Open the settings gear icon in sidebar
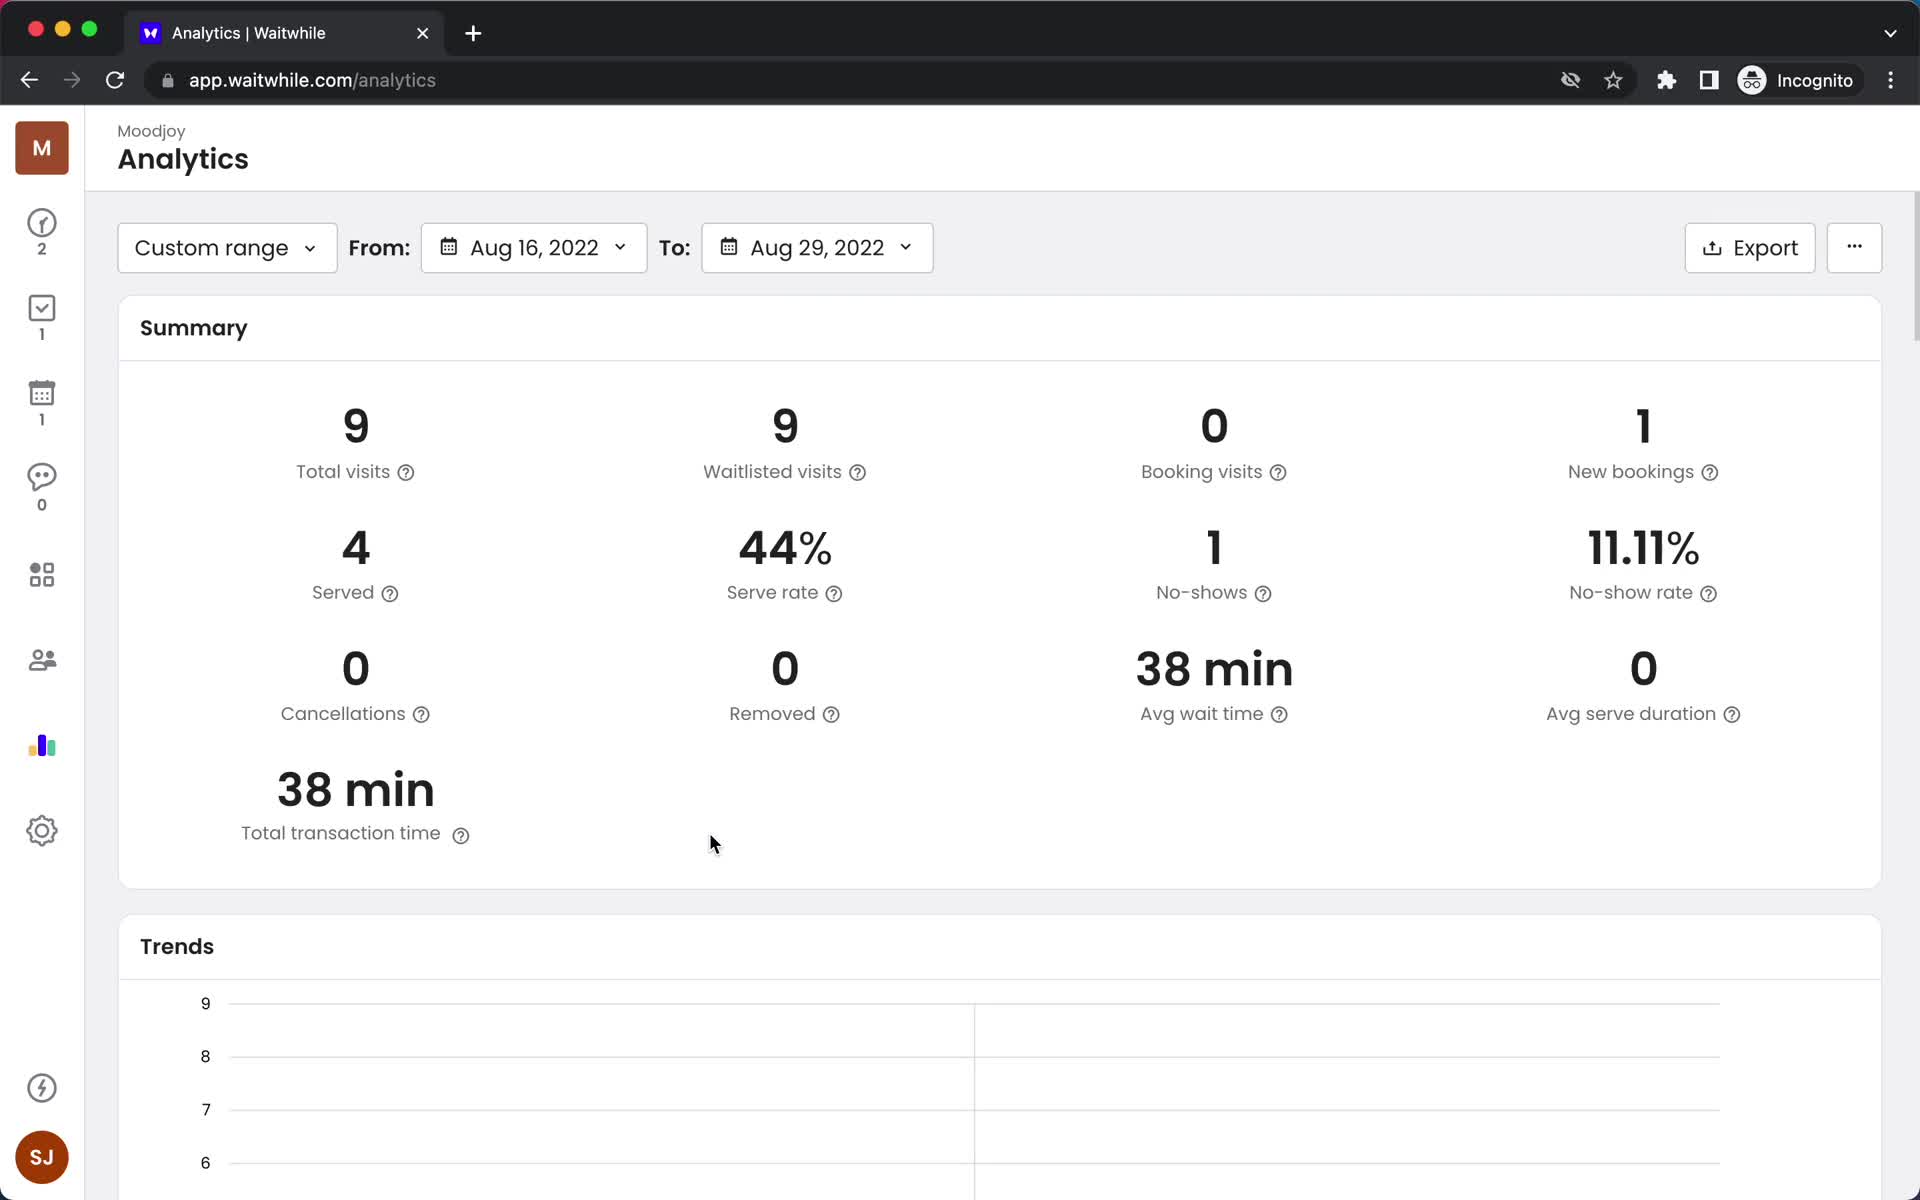Image resolution: width=1920 pixels, height=1200 pixels. tap(41, 831)
